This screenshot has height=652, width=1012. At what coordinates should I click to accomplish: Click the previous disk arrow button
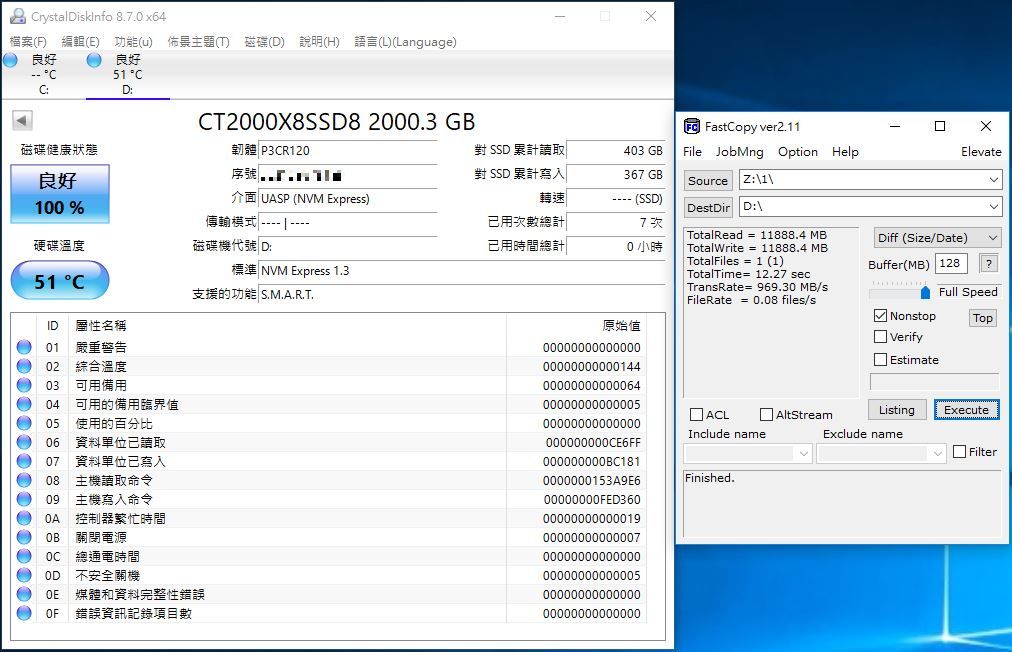click(22, 120)
